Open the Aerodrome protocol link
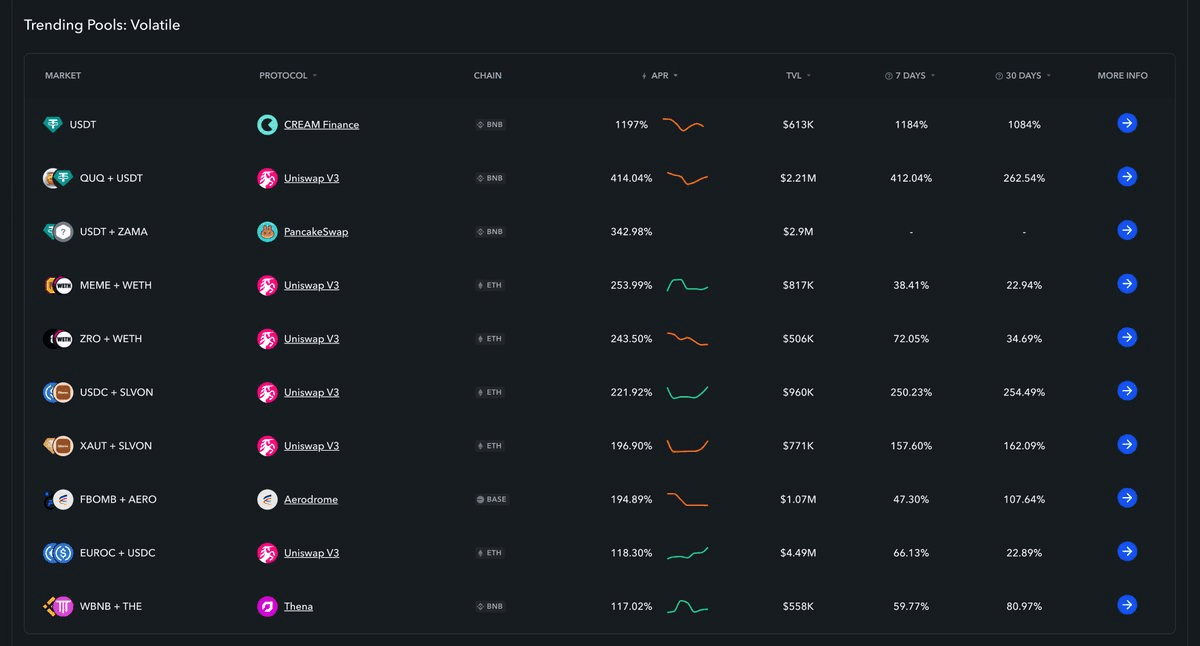Viewport: 1200px width, 646px height. click(x=311, y=499)
